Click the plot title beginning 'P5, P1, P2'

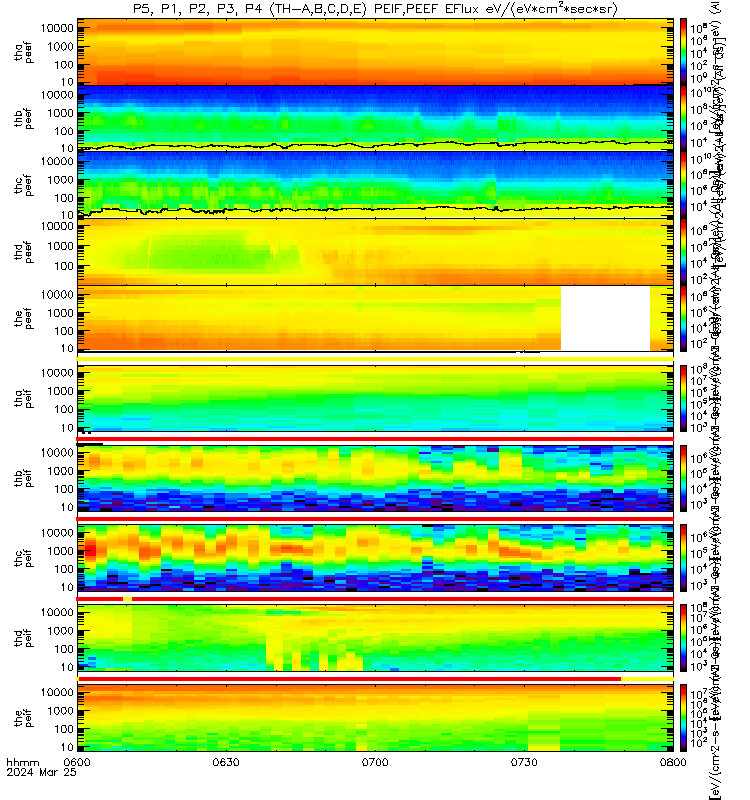coord(375,9)
